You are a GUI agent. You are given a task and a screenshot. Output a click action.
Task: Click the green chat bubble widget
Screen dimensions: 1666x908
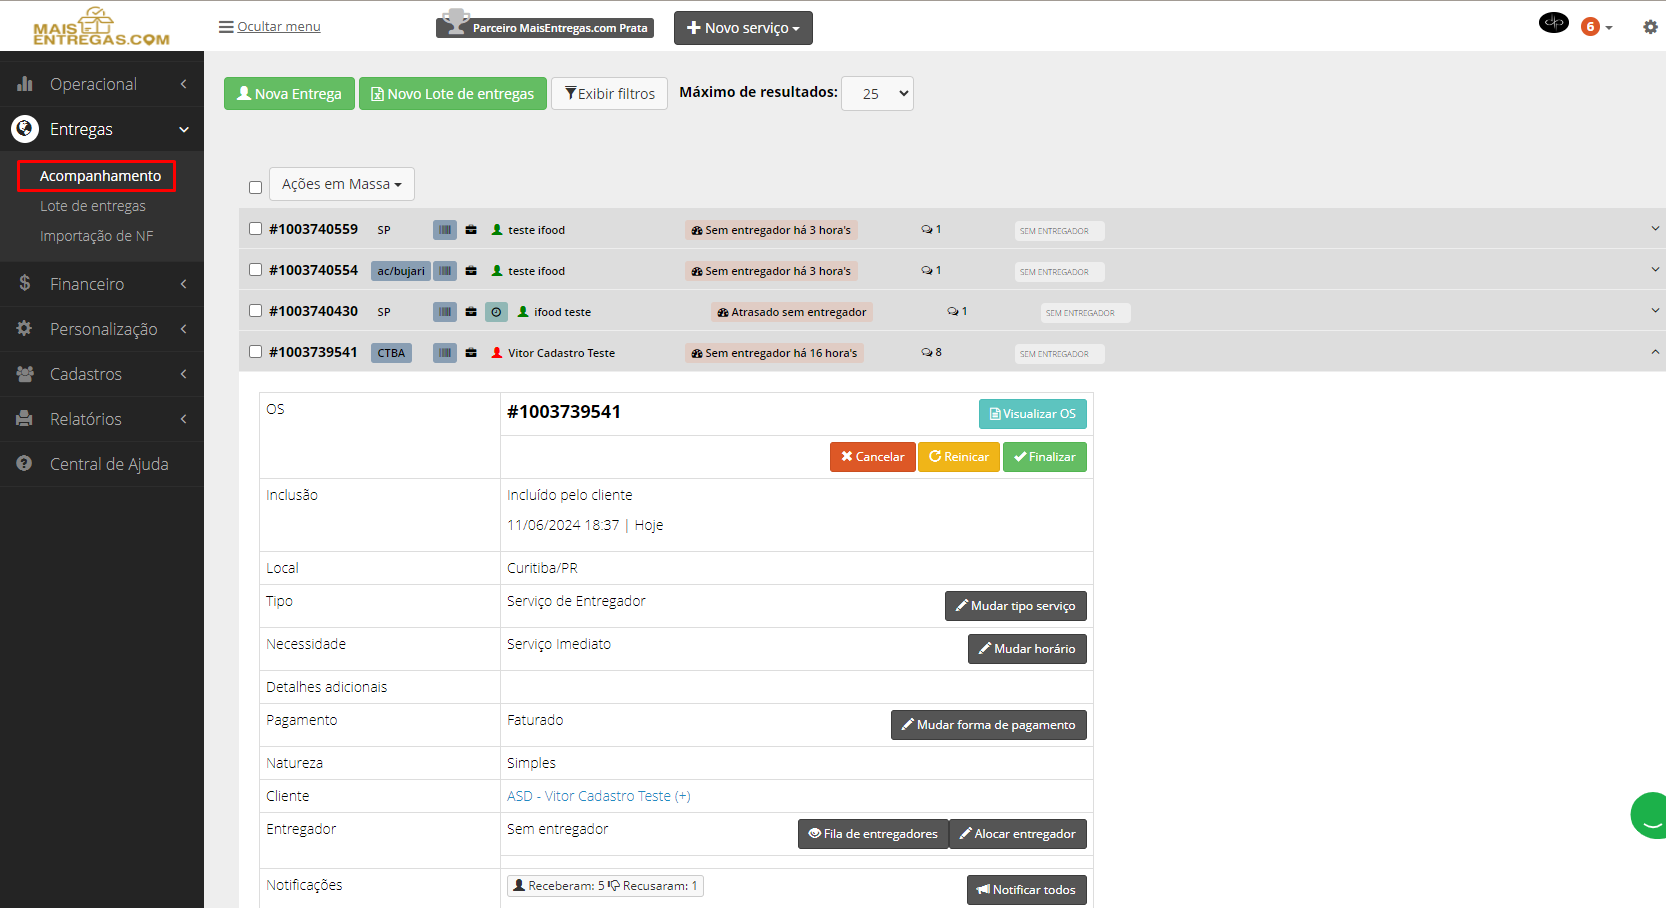pos(1649,815)
